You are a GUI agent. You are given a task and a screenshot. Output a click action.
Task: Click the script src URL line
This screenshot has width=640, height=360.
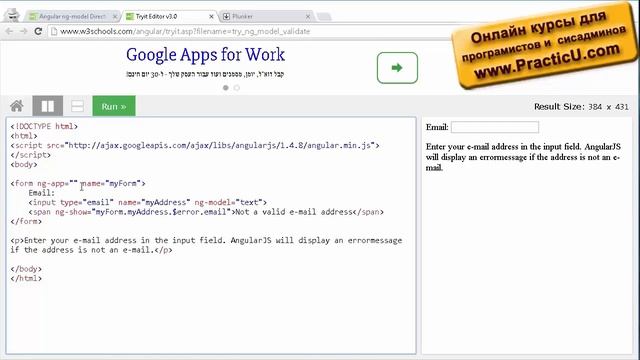point(195,145)
